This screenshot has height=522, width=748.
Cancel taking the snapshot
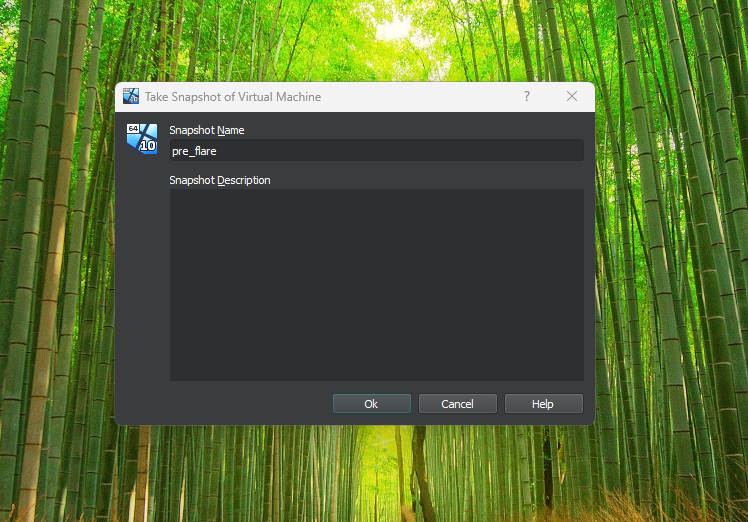coord(457,404)
